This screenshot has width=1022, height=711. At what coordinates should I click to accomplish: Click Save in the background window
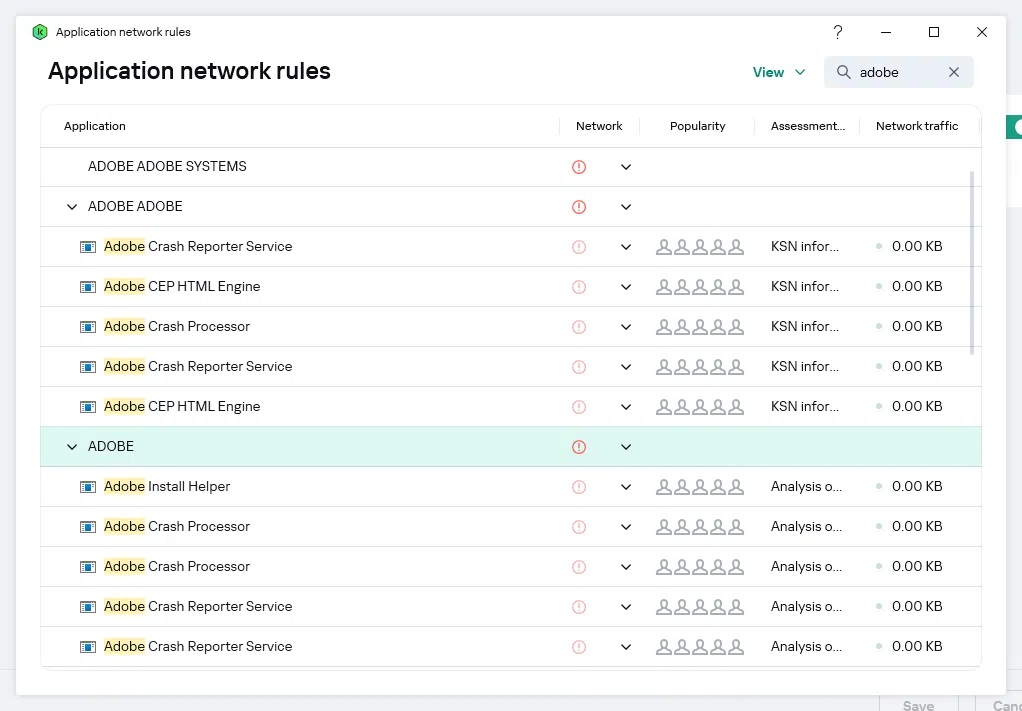tap(918, 705)
